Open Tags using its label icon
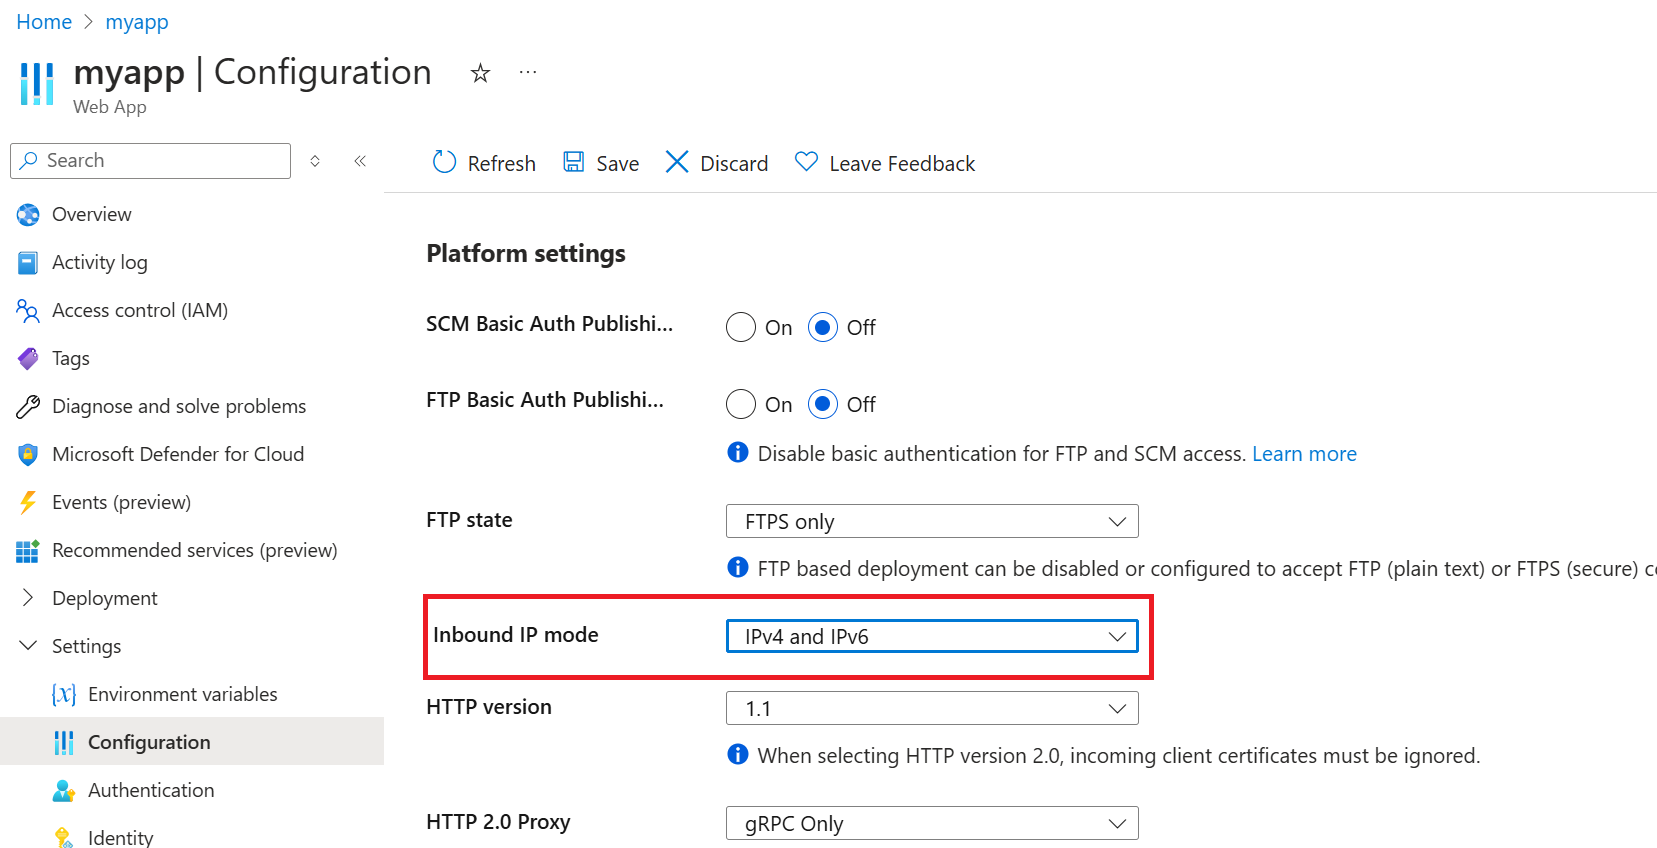This screenshot has height=848, width=1657. [27, 358]
